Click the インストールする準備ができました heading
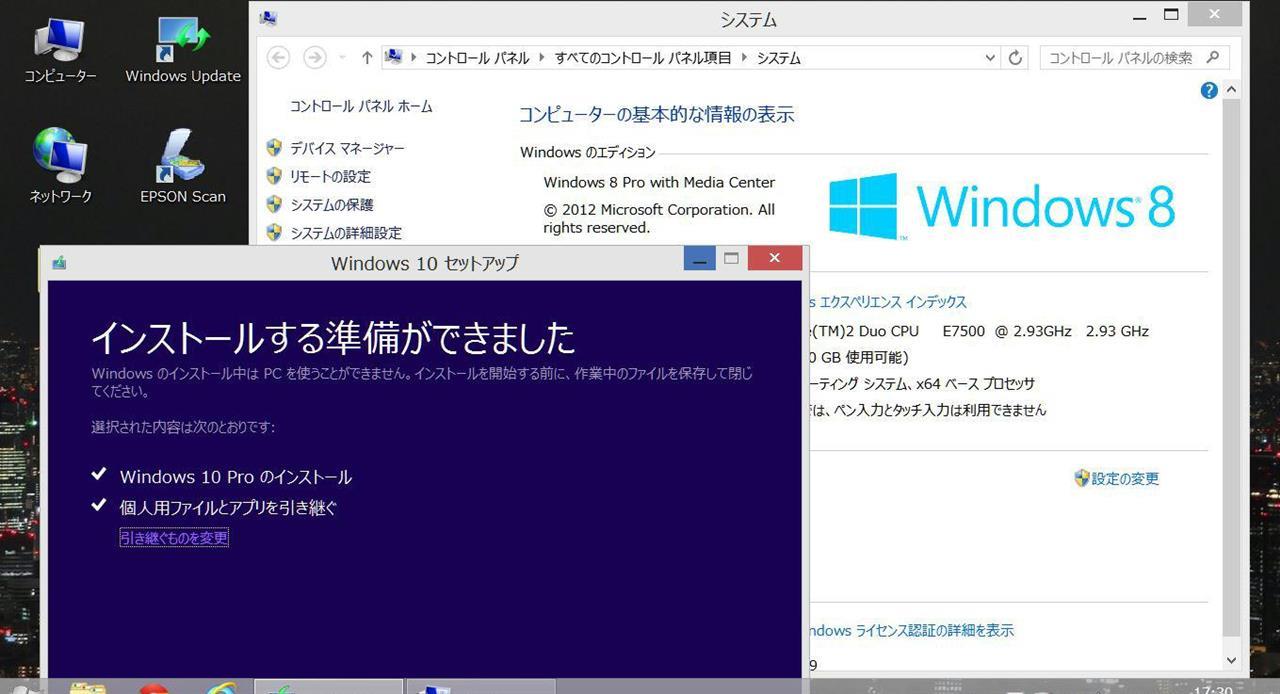The width and height of the screenshot is (1280, 694). pos(333,337)
